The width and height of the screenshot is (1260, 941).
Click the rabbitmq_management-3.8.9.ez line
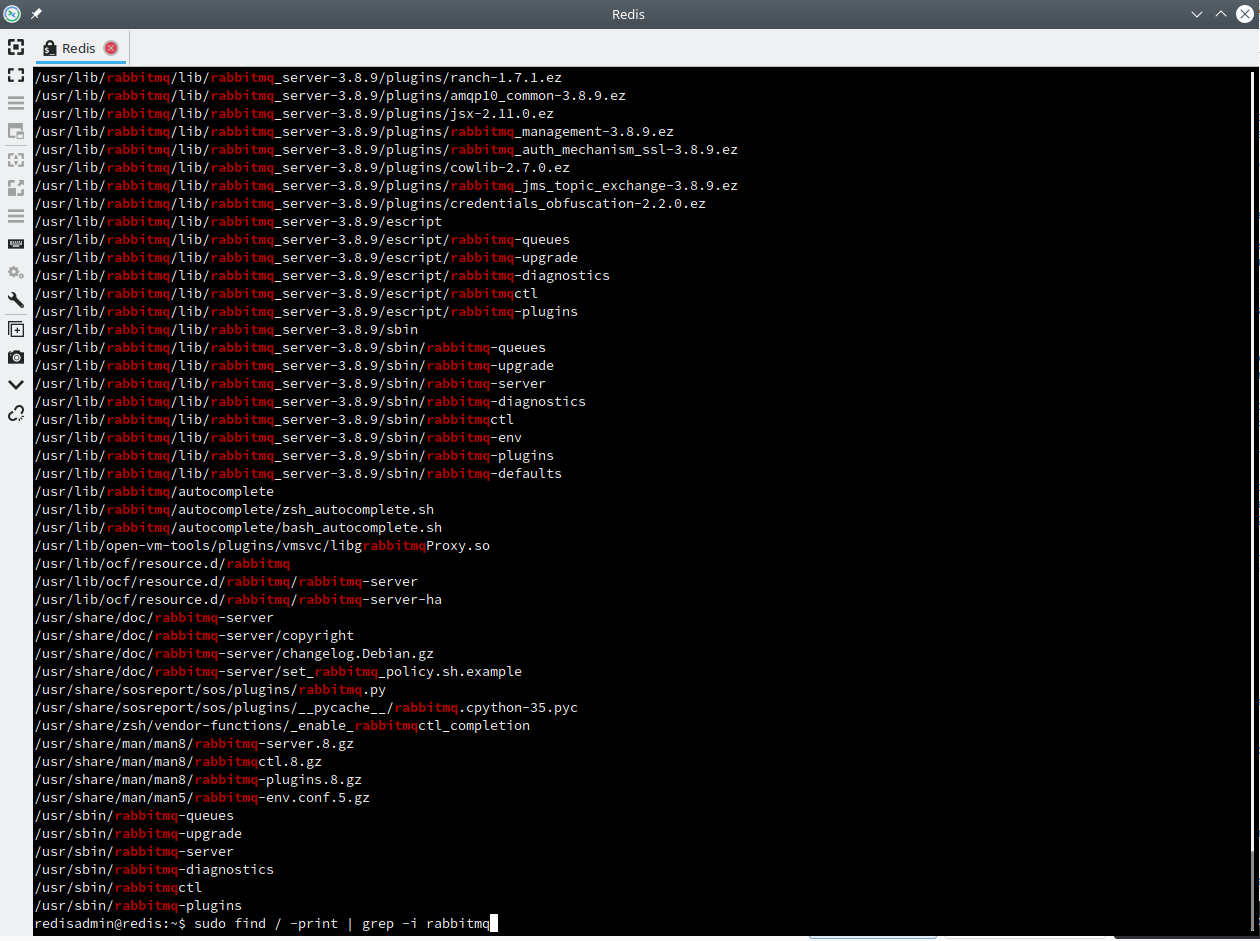point(354,131)
